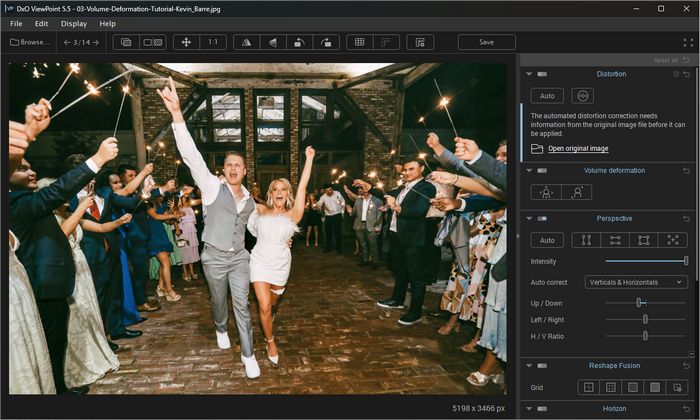Disable the Perspective correction switch
The image size is (700, 420).
[541, 218]
